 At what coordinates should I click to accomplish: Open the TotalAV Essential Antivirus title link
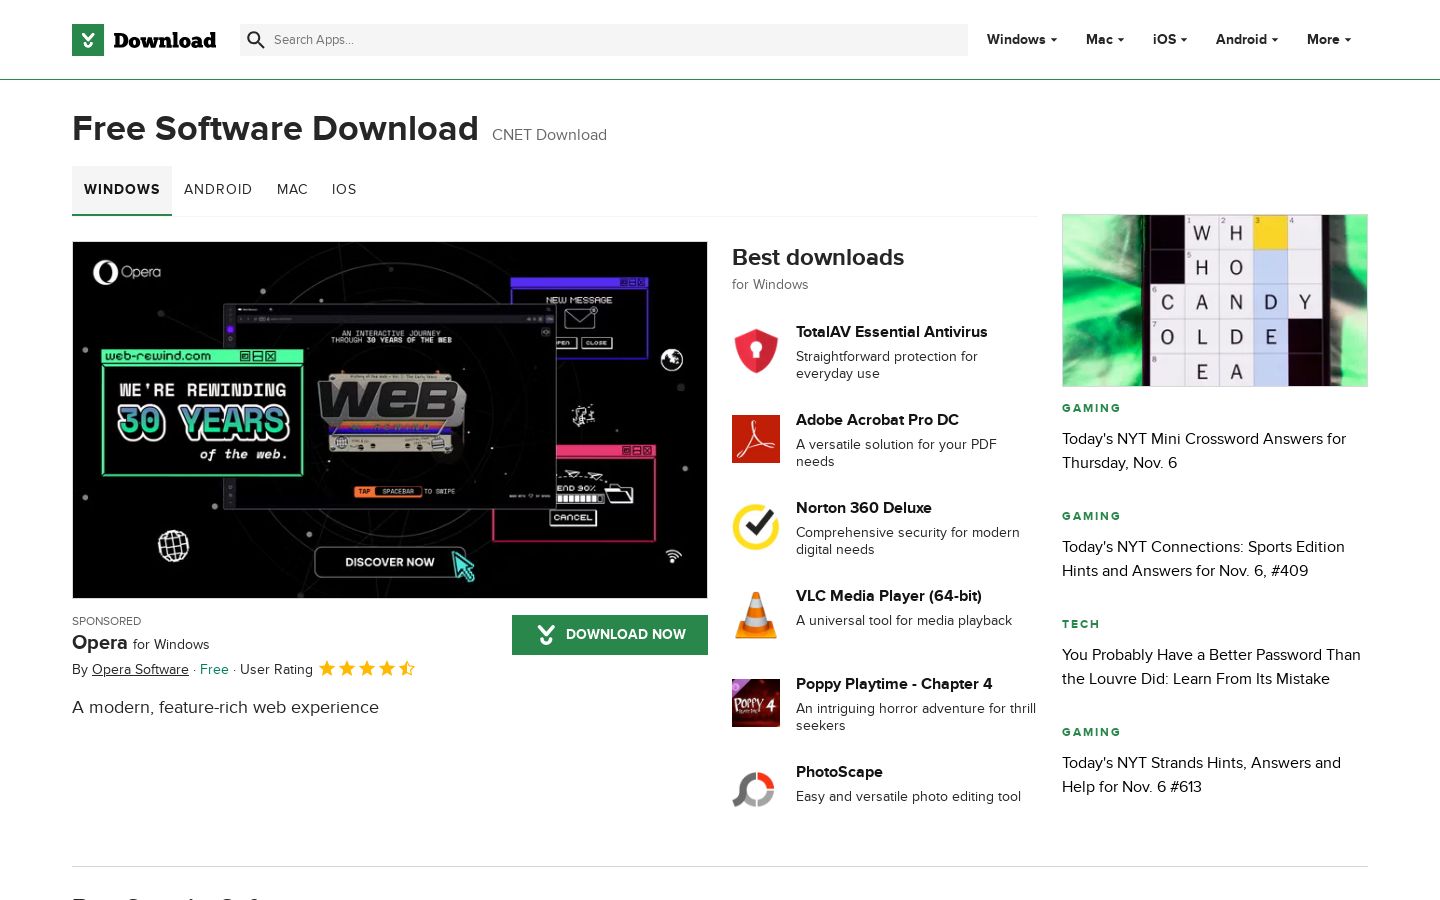pyautogui.click(x=892, y=332)
